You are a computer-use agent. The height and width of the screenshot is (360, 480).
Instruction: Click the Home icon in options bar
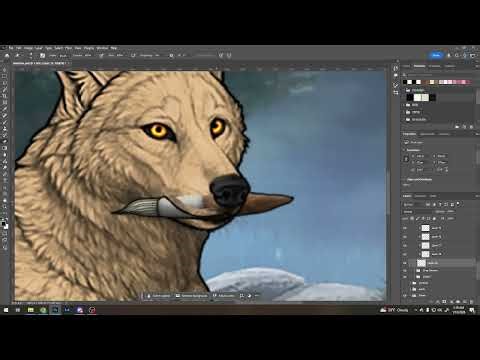(7, 55)
